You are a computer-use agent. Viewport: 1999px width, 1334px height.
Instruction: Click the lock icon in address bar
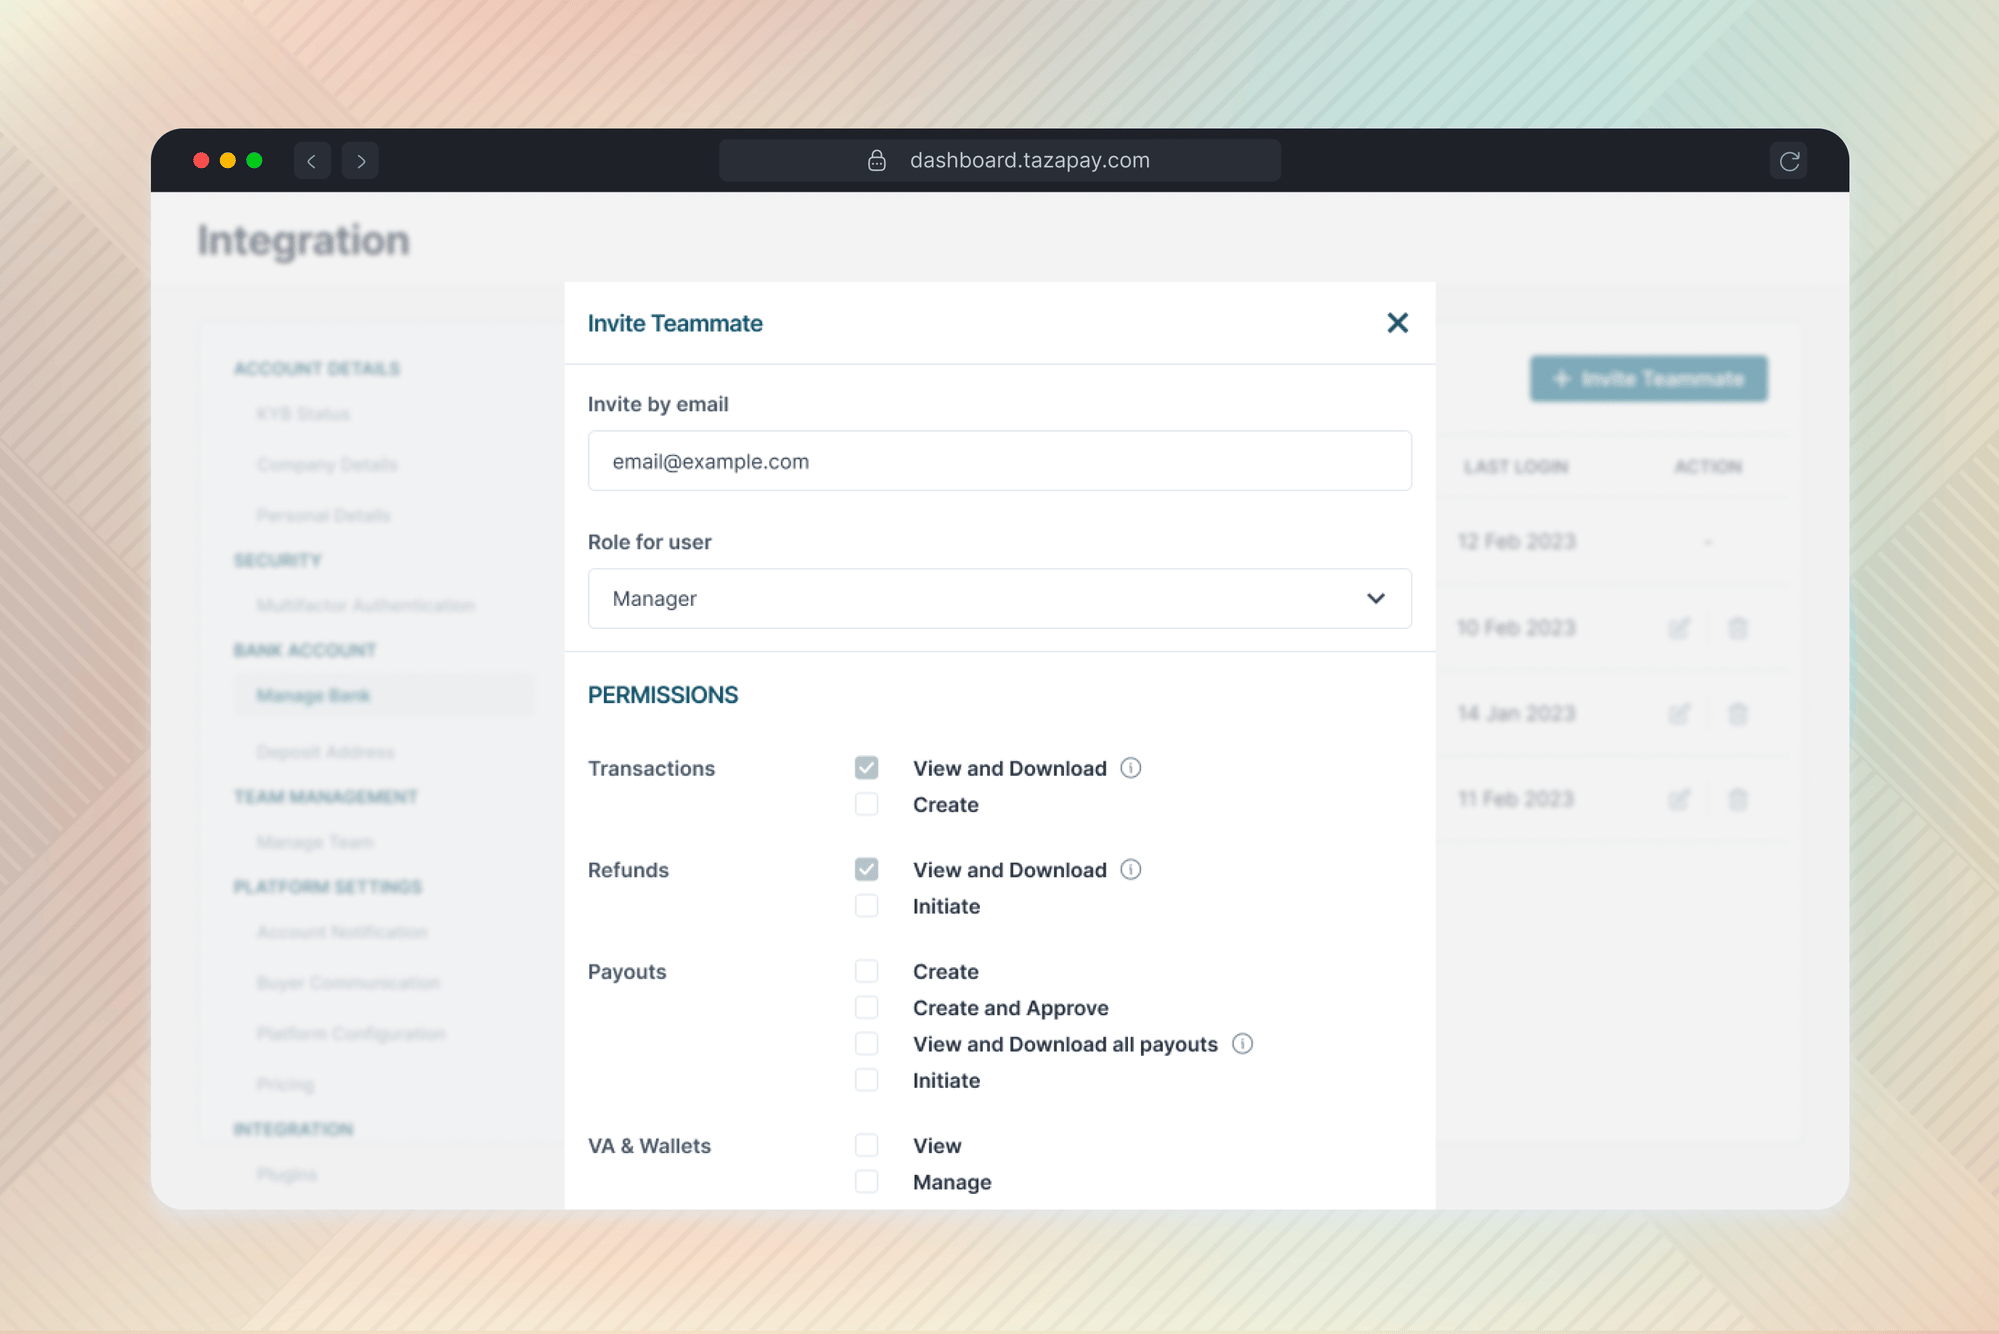877,160
